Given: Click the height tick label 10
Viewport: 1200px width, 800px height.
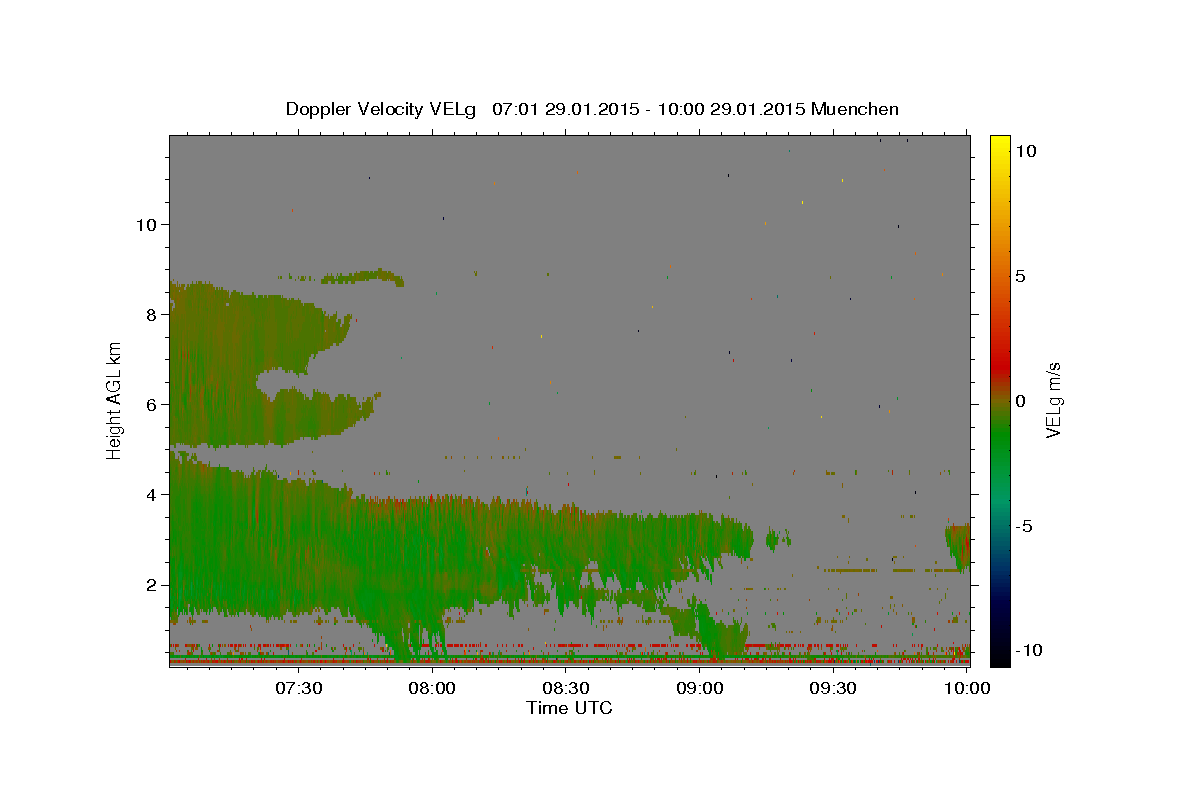Looking at the screenshot, I should [x=145, y=224].
